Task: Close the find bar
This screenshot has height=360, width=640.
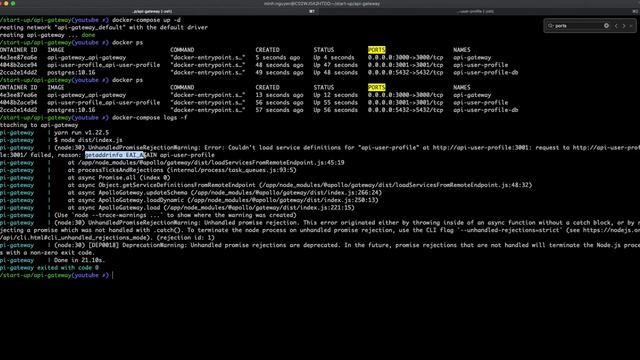Action: [631, 26]
